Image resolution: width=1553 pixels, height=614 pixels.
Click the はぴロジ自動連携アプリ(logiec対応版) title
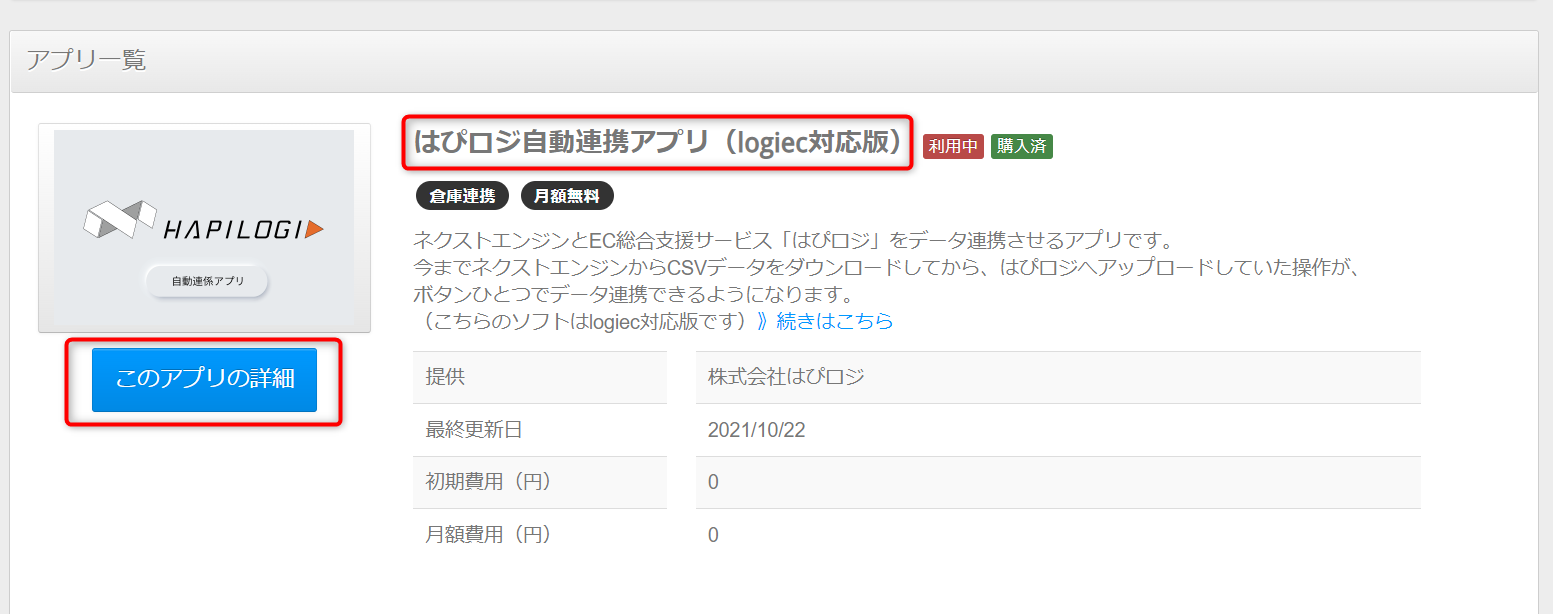658,143
